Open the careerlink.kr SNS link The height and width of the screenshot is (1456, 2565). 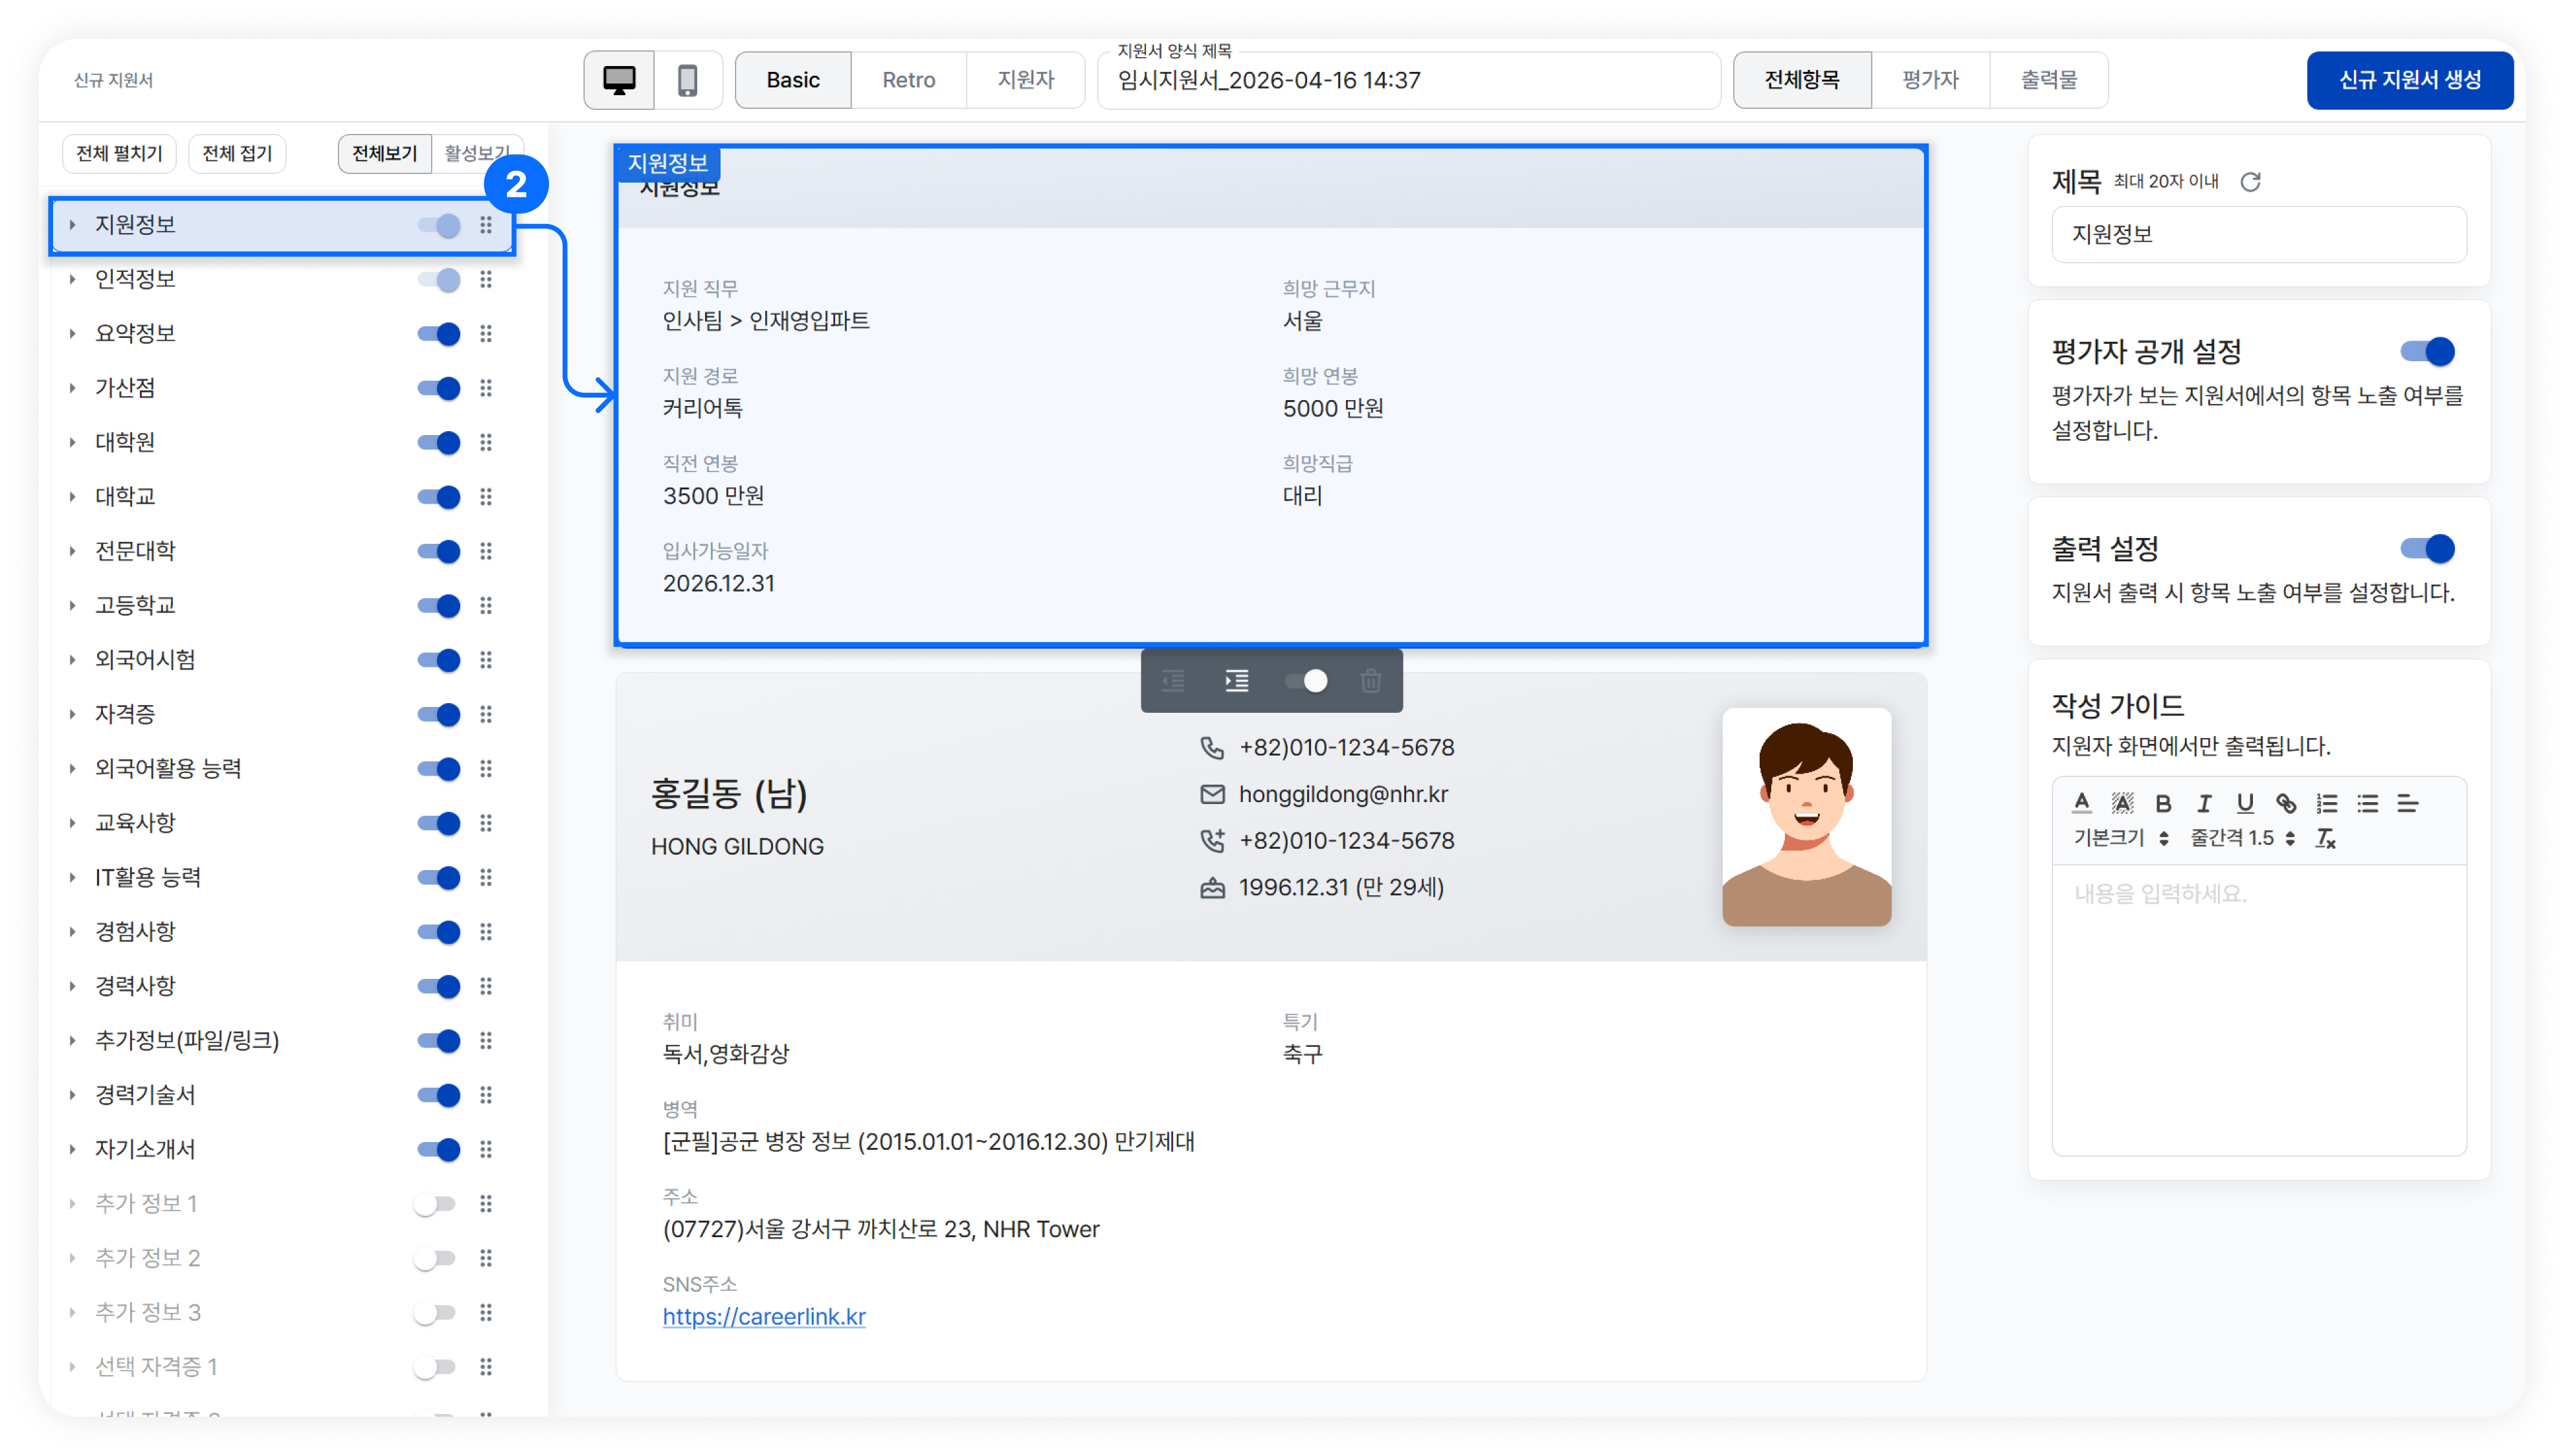coord(764,1316)
